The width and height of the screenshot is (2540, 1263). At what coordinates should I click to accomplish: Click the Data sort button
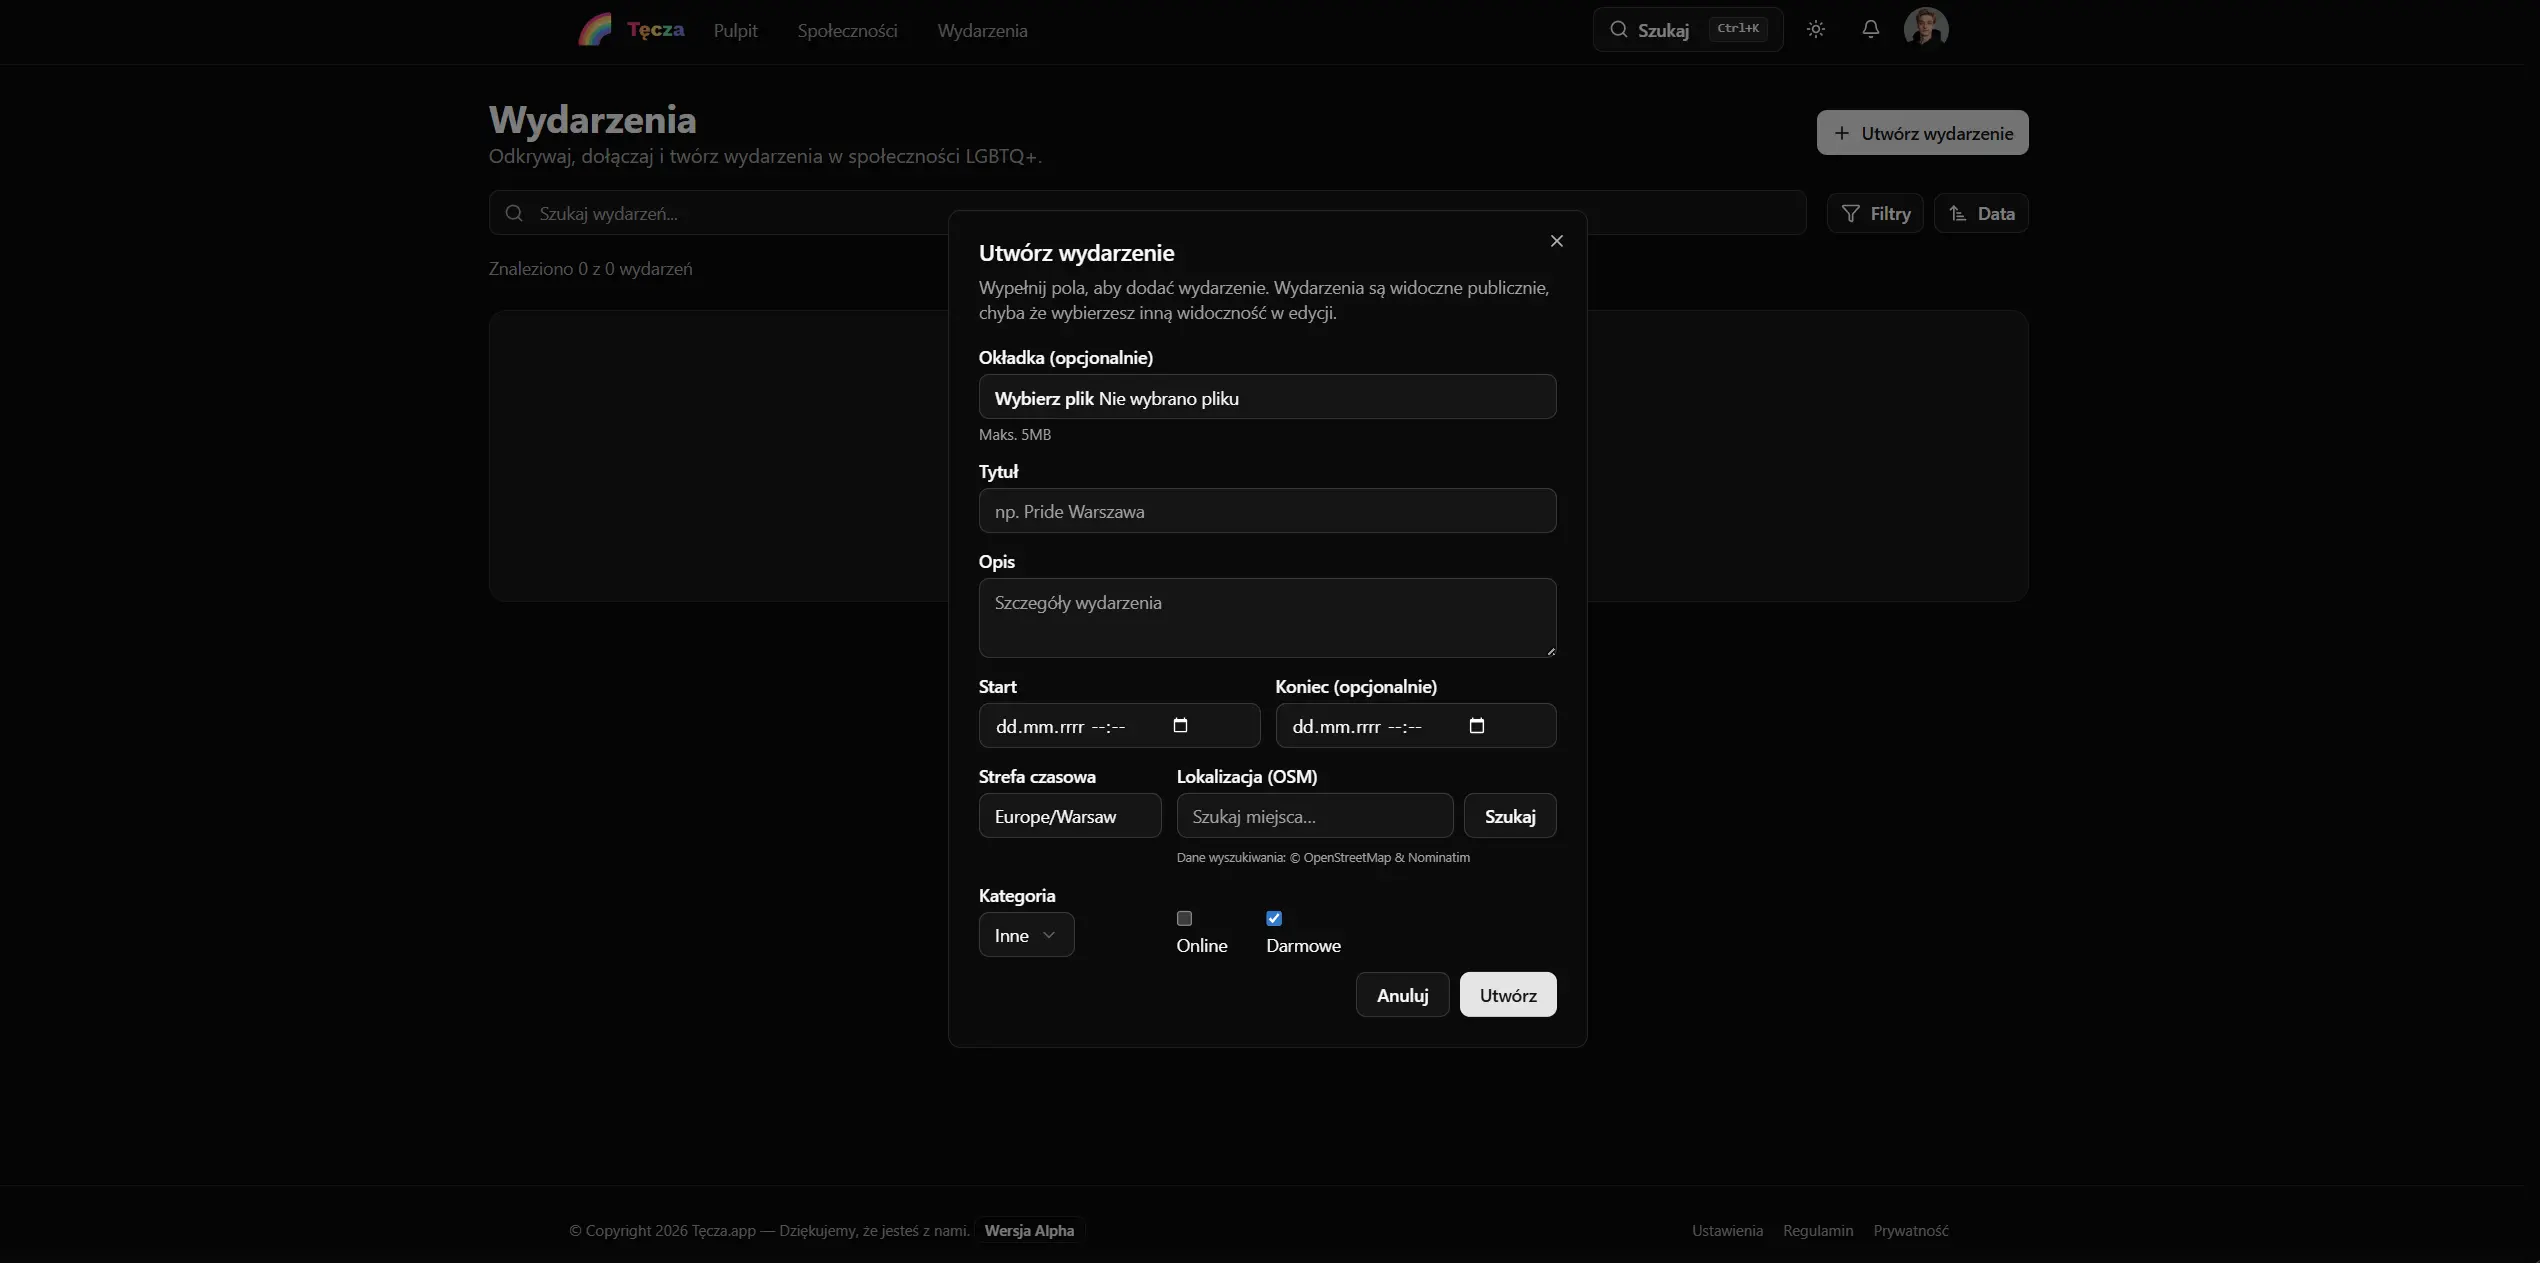tap(1980, 213)
